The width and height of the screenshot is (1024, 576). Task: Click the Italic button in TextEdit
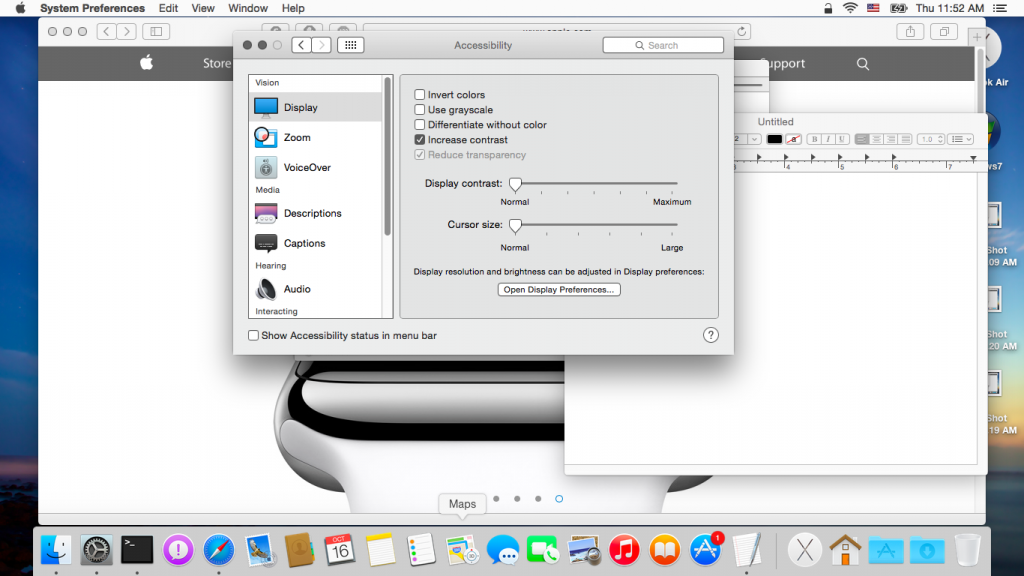[x=828, y=139]
